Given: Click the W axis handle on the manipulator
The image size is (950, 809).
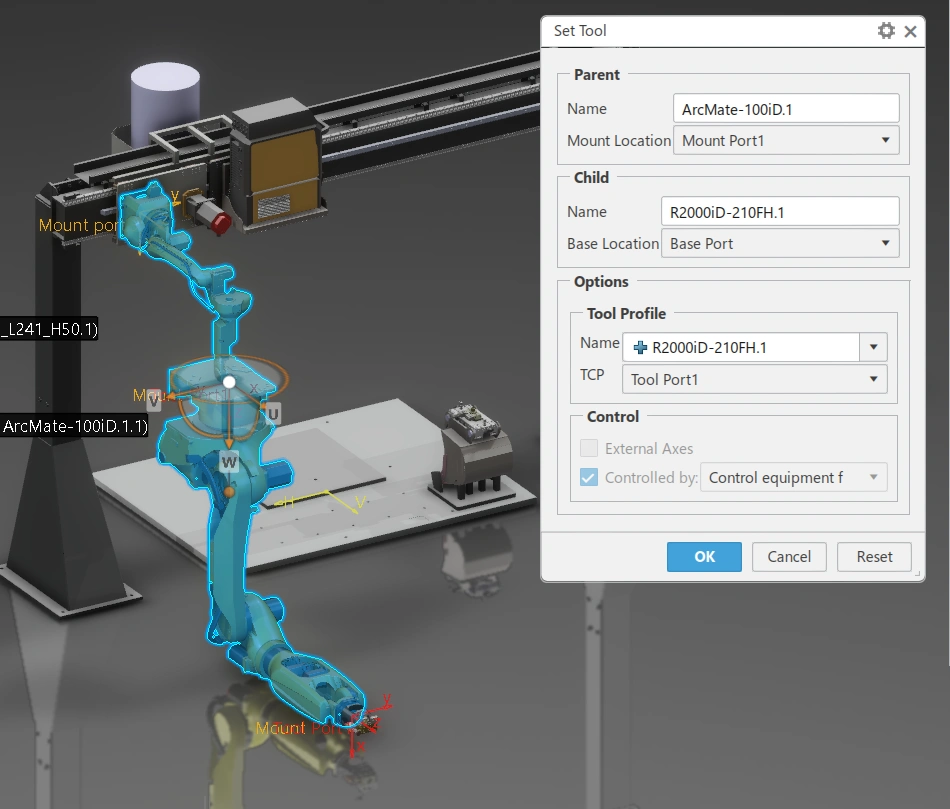Looking at the screenshot, I should [x=228, y=462].
